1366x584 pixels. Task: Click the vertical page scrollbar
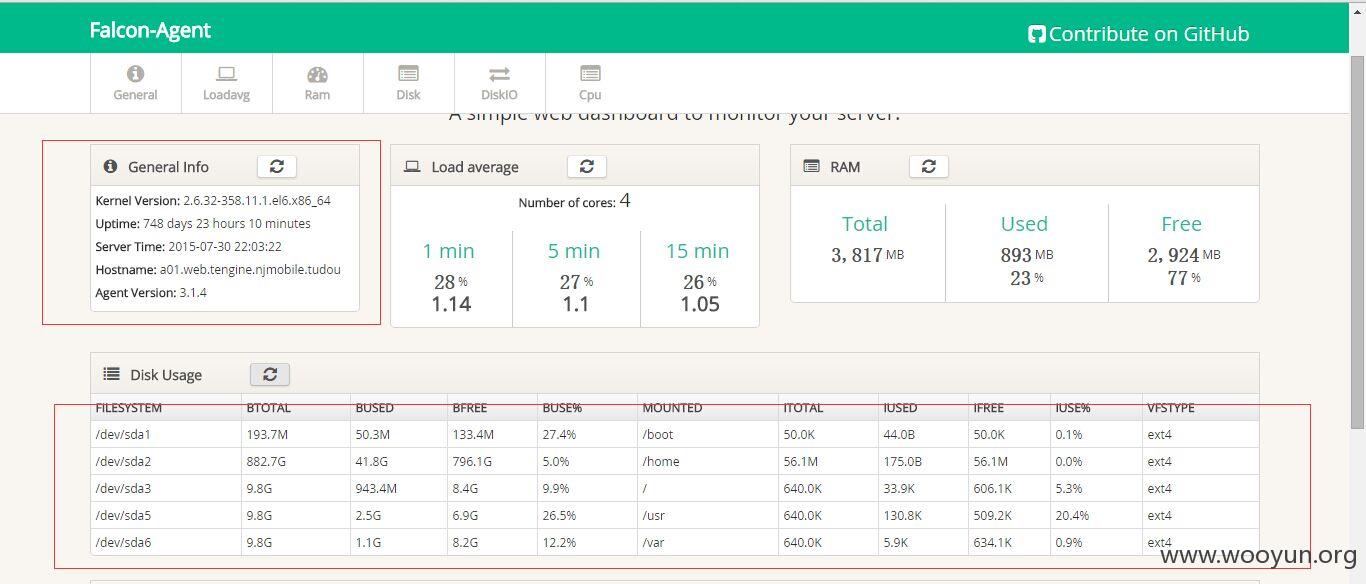pyautogui.click(x=1357, y=240)
